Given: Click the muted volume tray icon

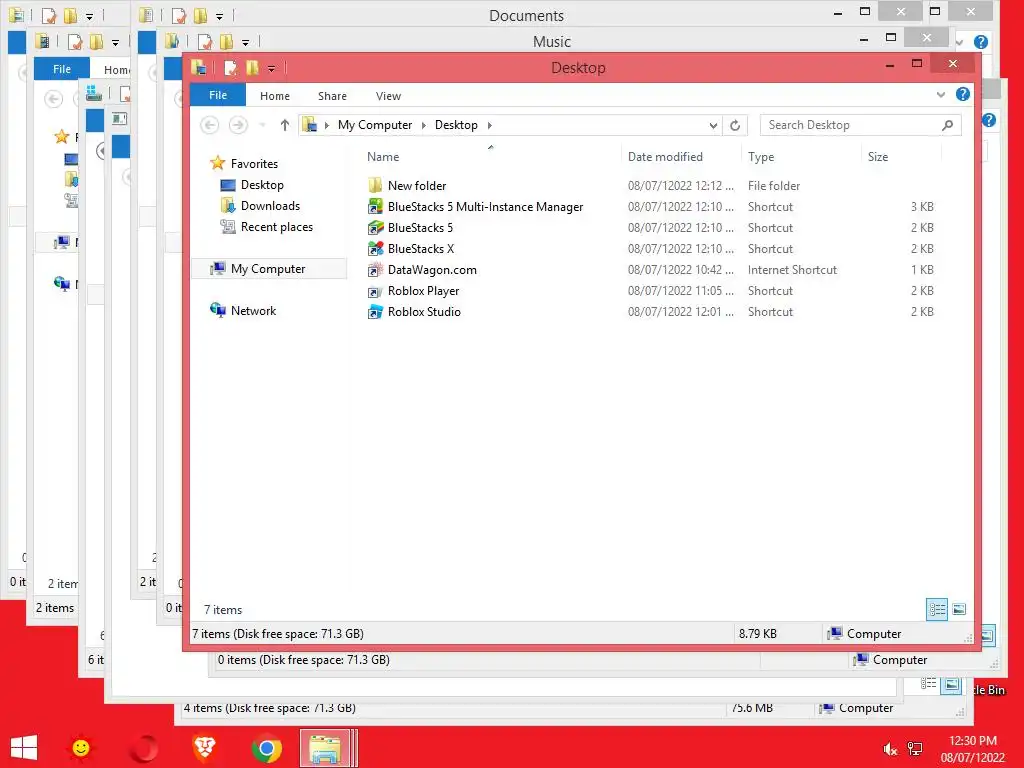Looking at the screenshot, I should (889, 749).
